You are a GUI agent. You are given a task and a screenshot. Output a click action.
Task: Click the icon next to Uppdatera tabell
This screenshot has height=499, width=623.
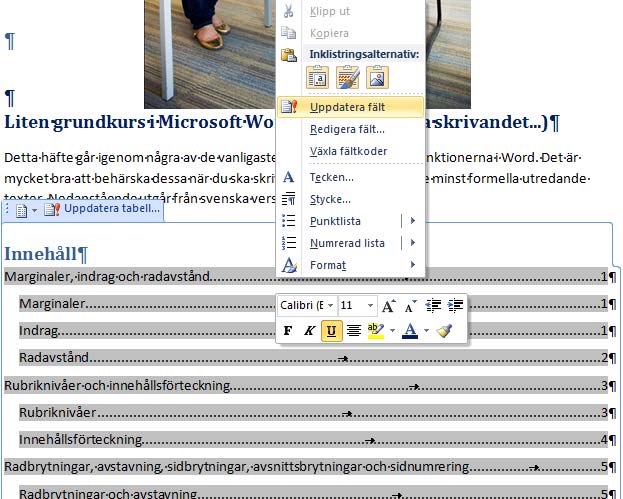click(x=52, y=209)
